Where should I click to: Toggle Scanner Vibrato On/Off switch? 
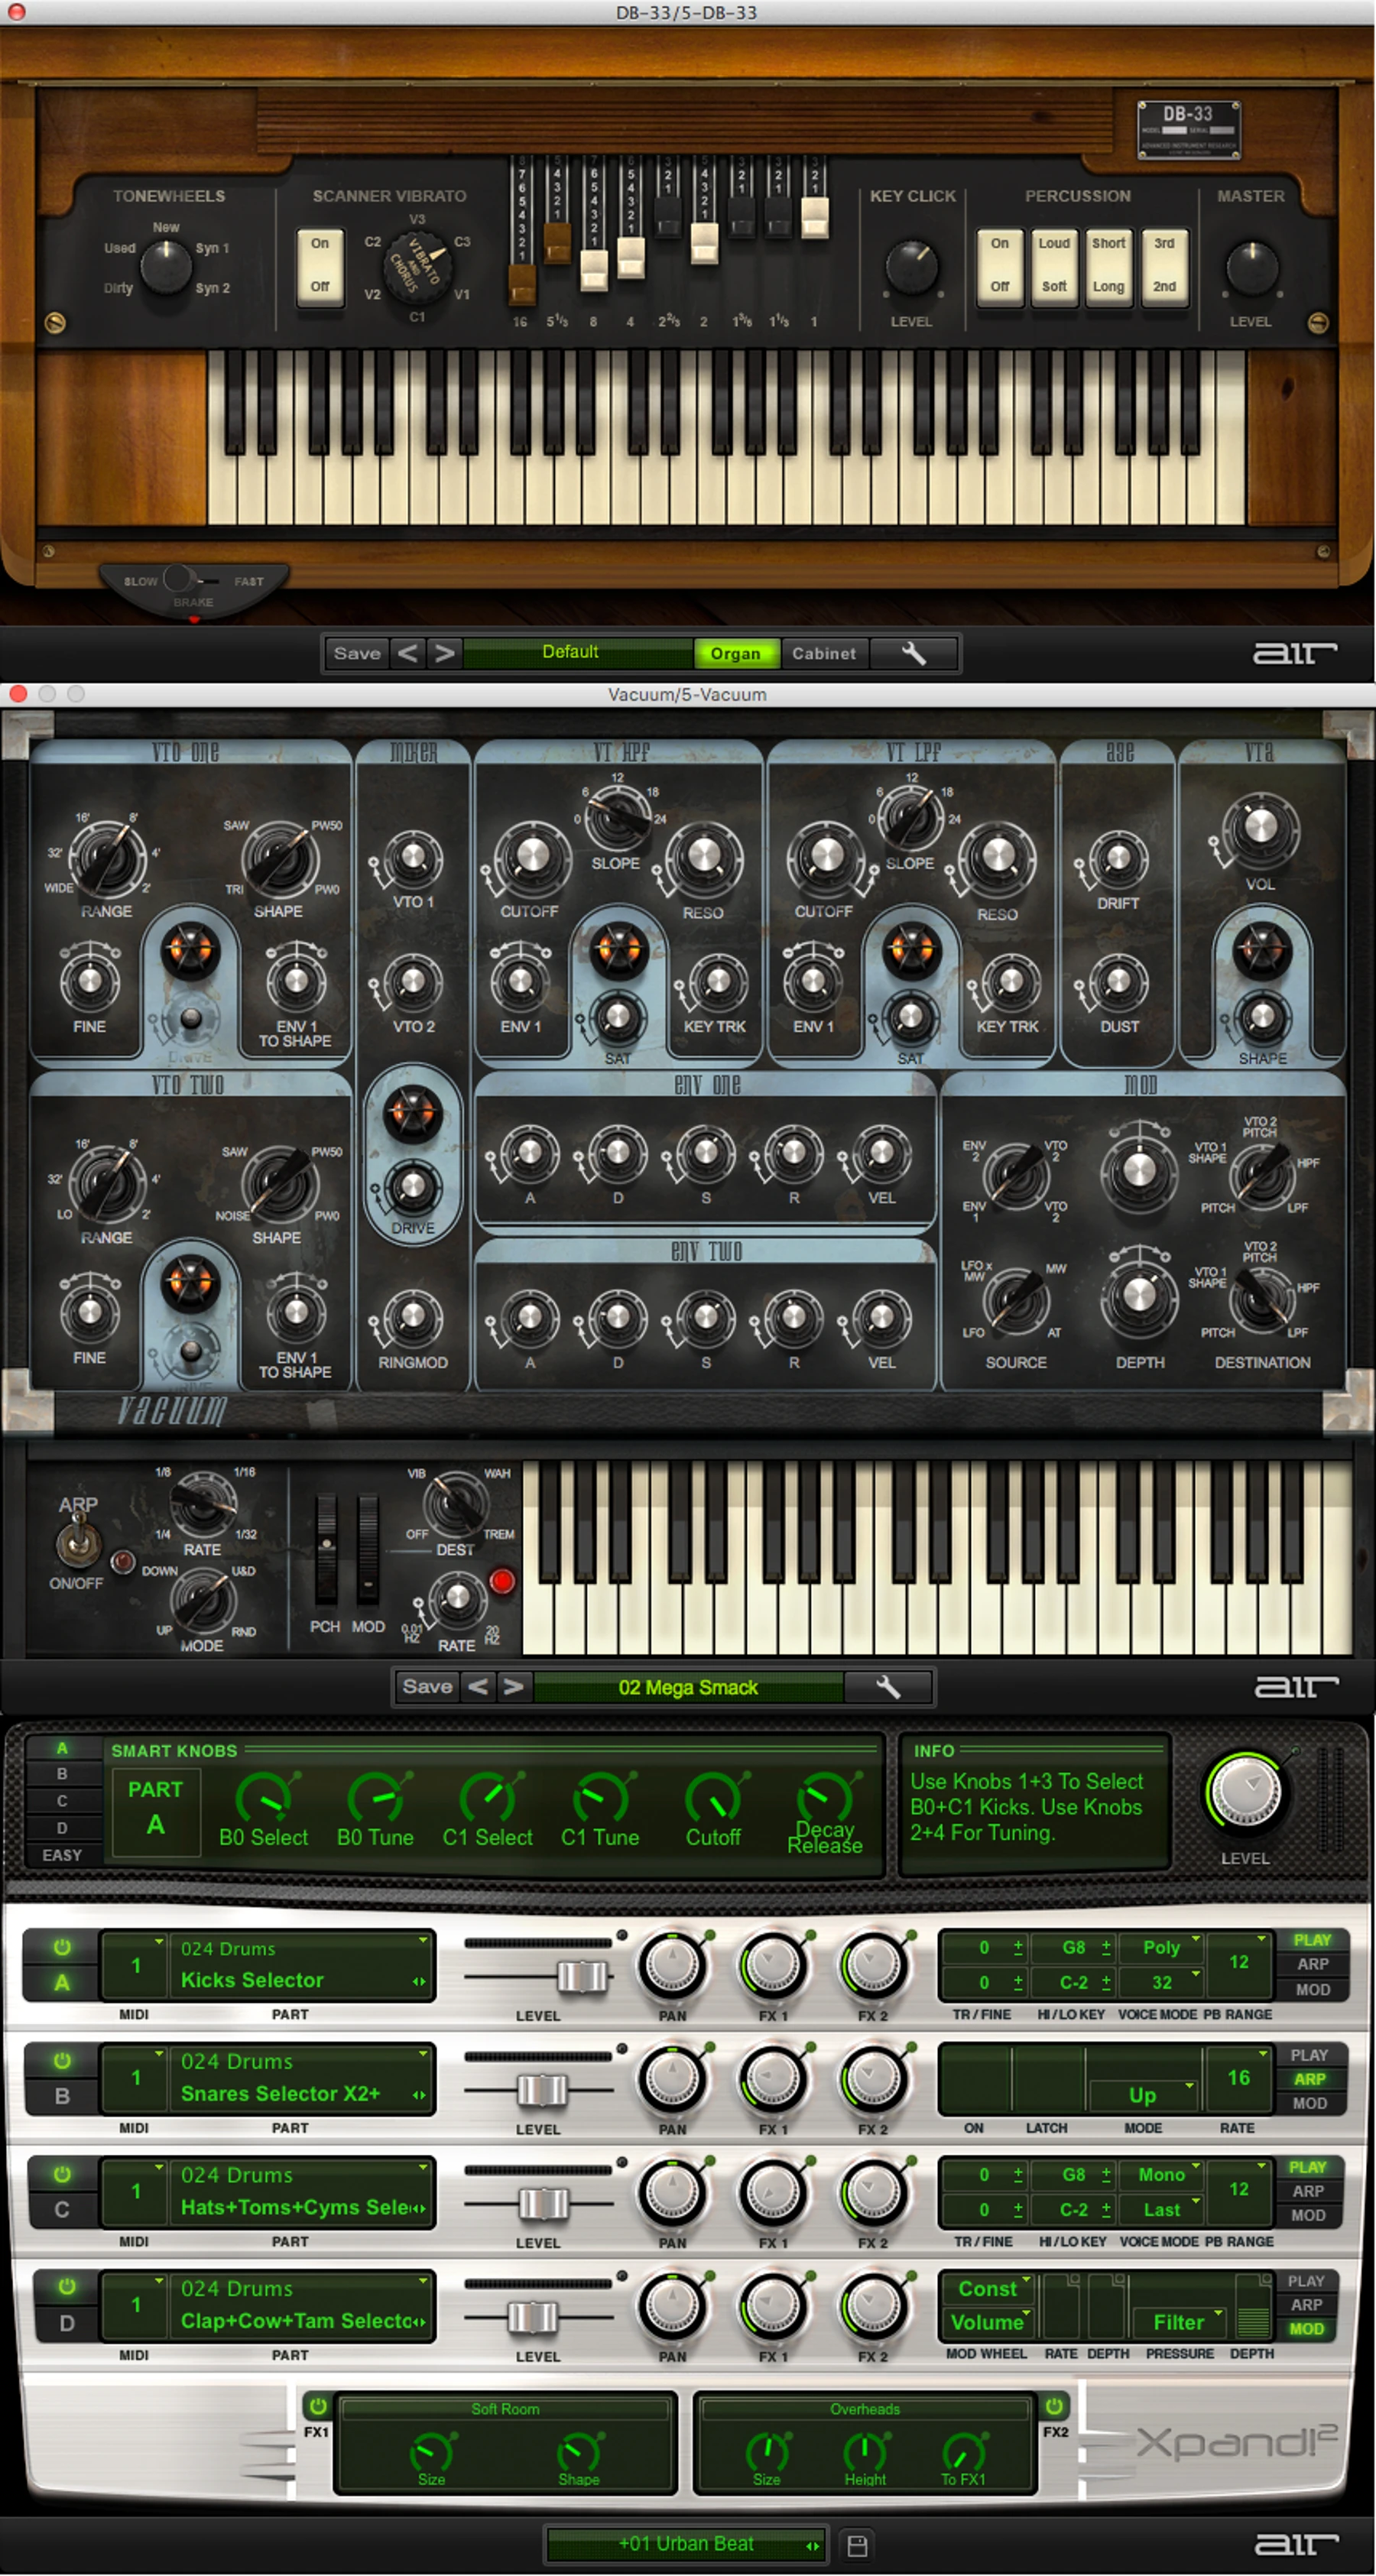pos(320,264)
